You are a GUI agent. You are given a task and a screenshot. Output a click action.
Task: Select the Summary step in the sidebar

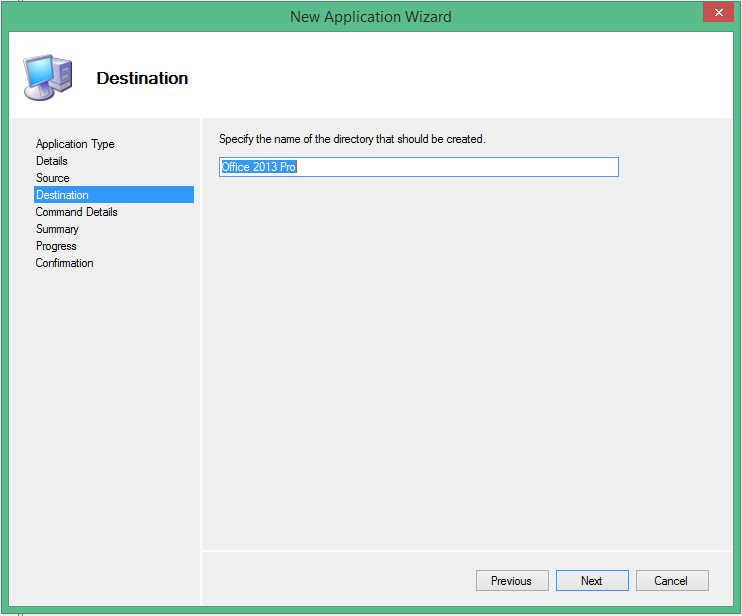57,229
